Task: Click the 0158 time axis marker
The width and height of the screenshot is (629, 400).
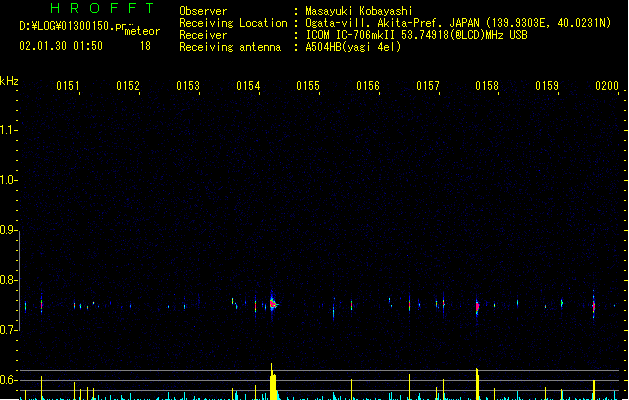Action: 487,85
